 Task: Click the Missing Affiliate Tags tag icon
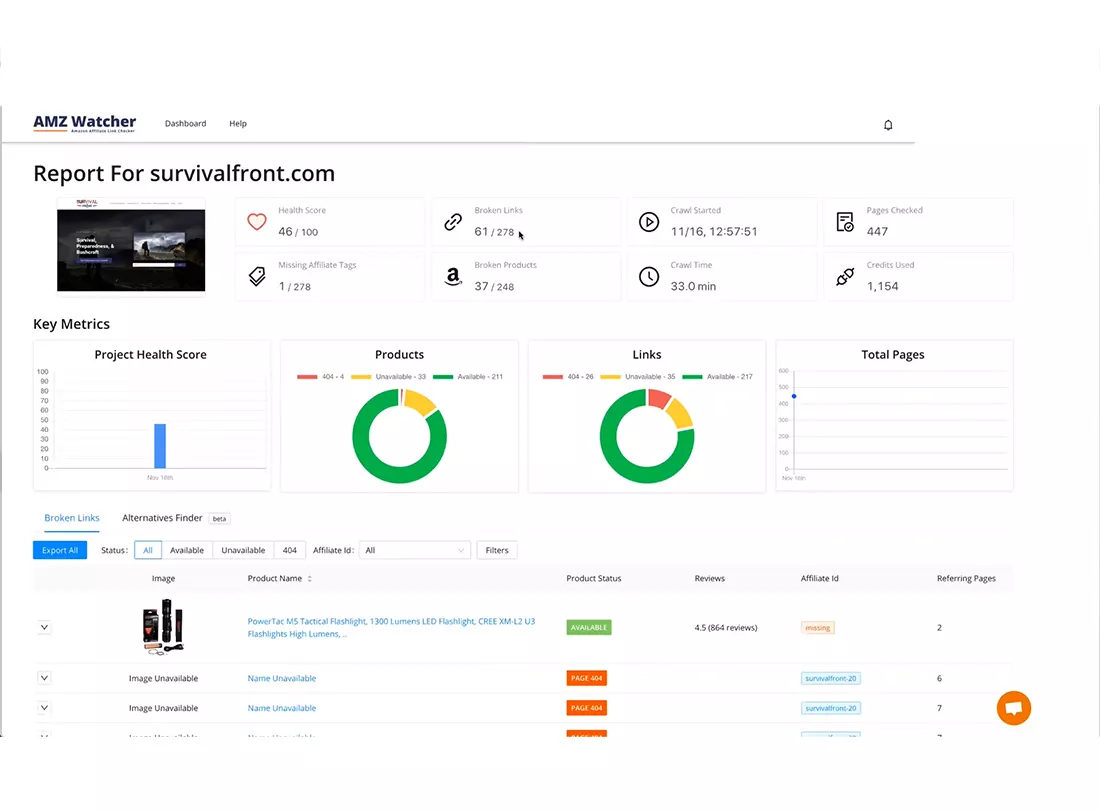coord(257,276)
